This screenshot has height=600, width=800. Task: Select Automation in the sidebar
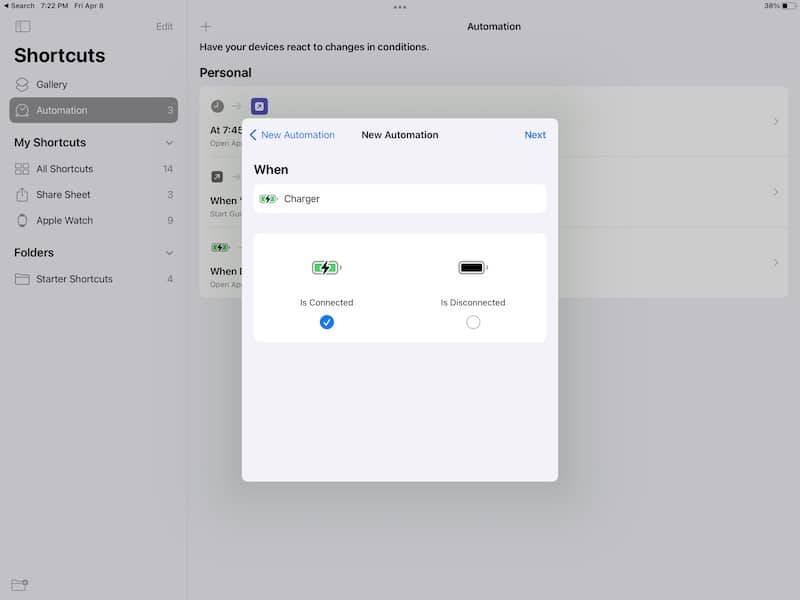tap(93, 110)
